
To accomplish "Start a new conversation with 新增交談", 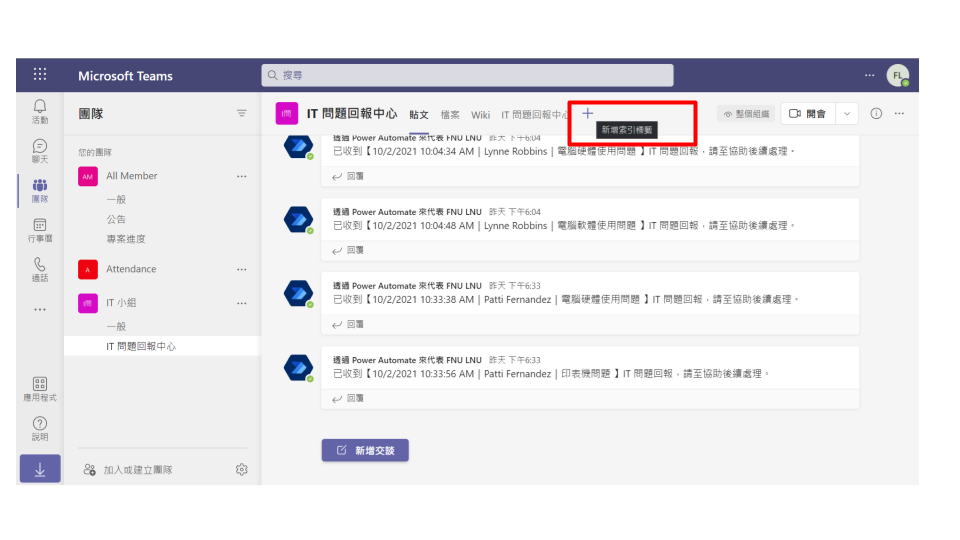I will coord(365,450).
